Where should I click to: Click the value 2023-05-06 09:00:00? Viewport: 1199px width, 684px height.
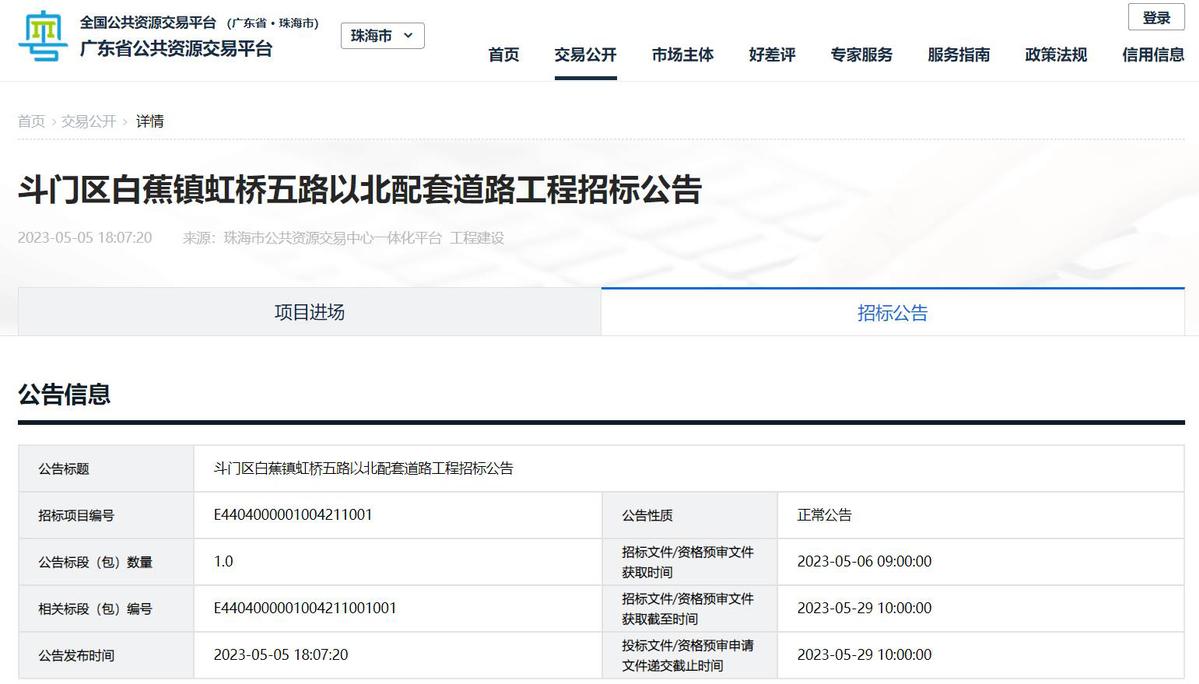(x=864, y=562)
